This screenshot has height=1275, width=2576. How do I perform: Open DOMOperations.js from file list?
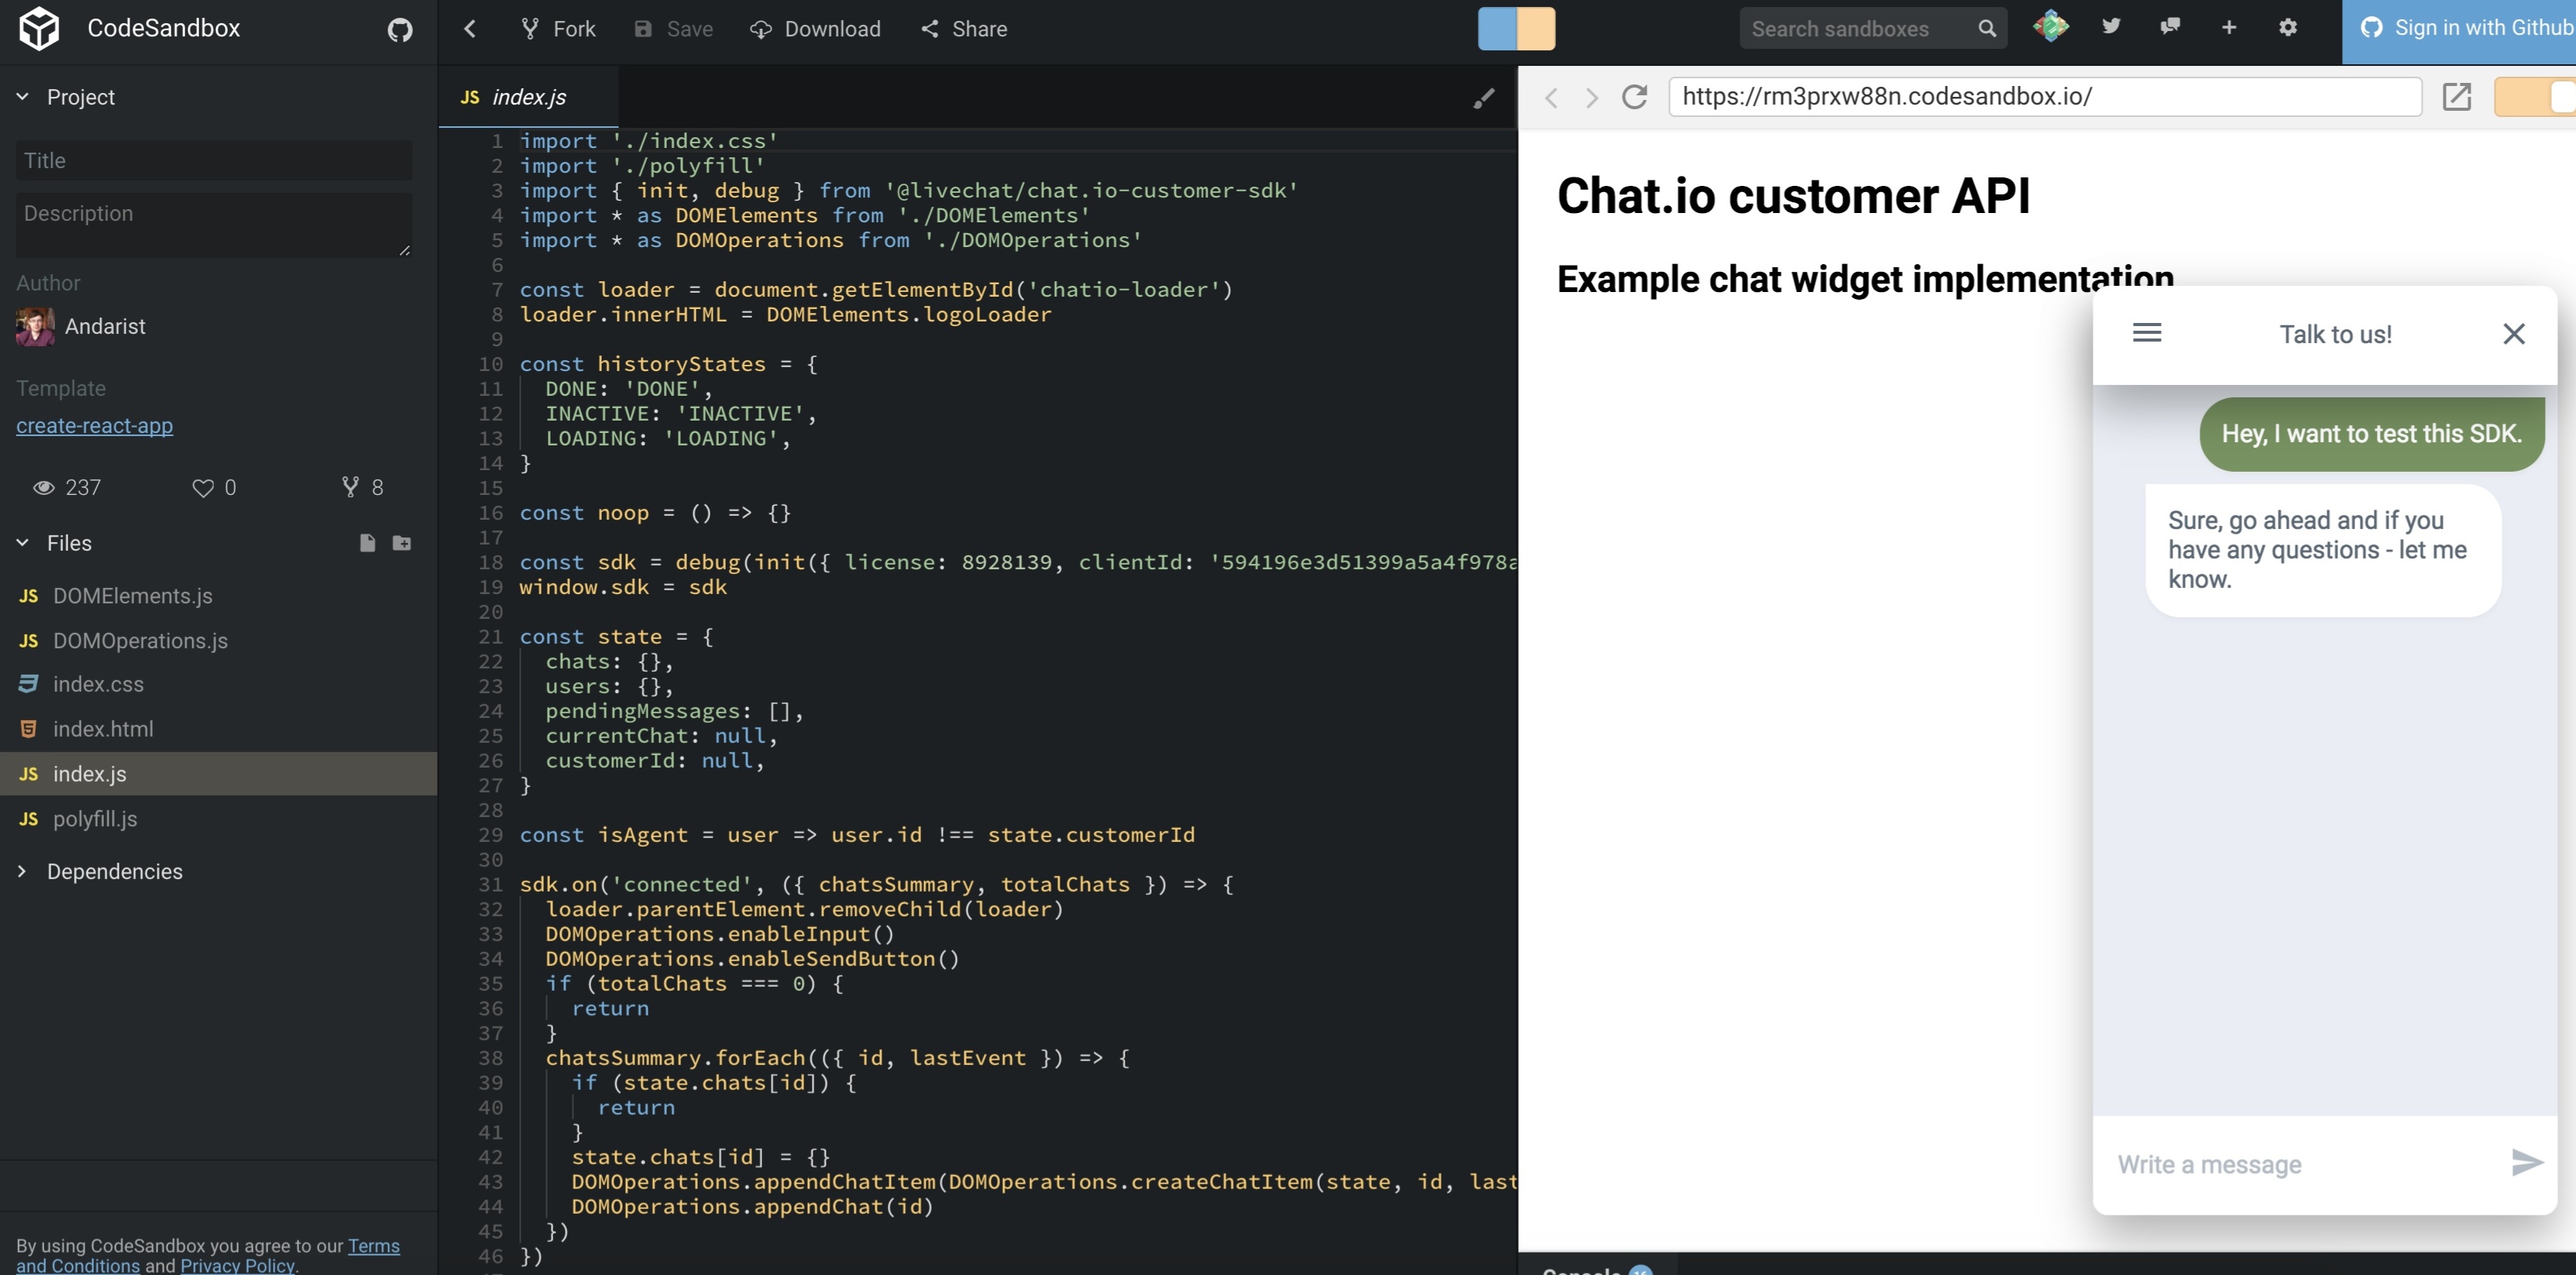pos(140,640)
